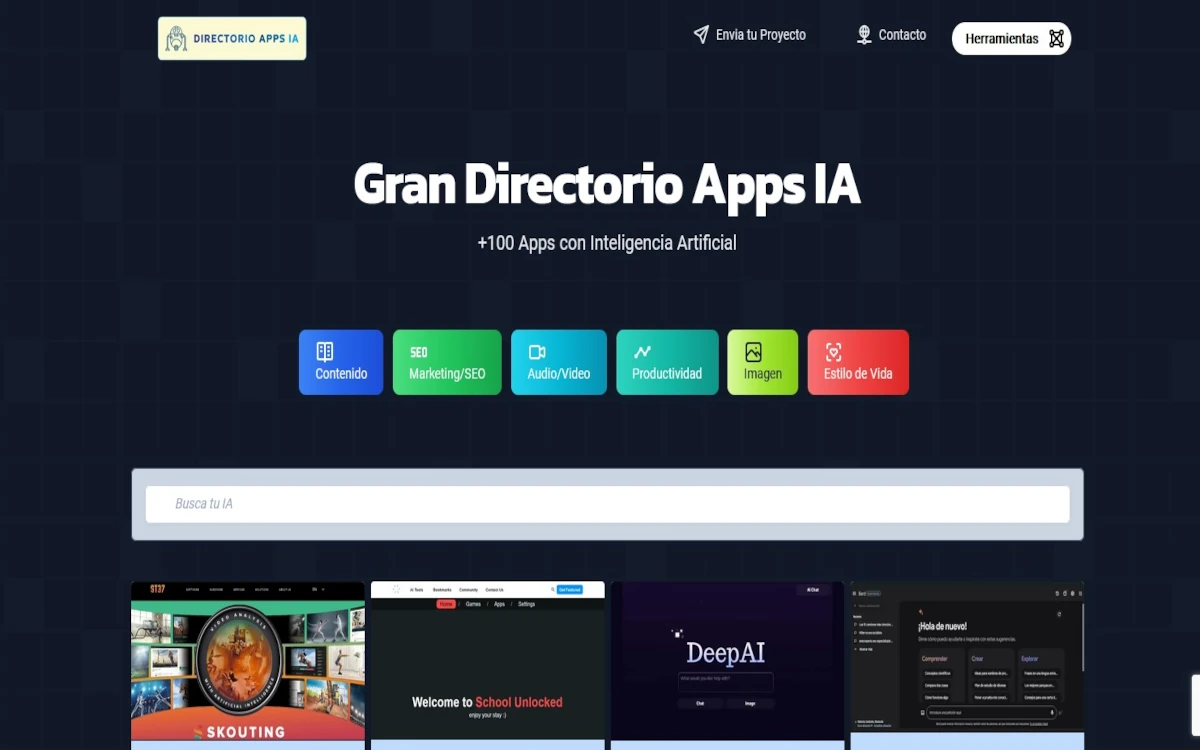The image size is (1200, 750).
Task: Select the Contenido book icon
Action: pyautogui.click(x=324, y=351)
